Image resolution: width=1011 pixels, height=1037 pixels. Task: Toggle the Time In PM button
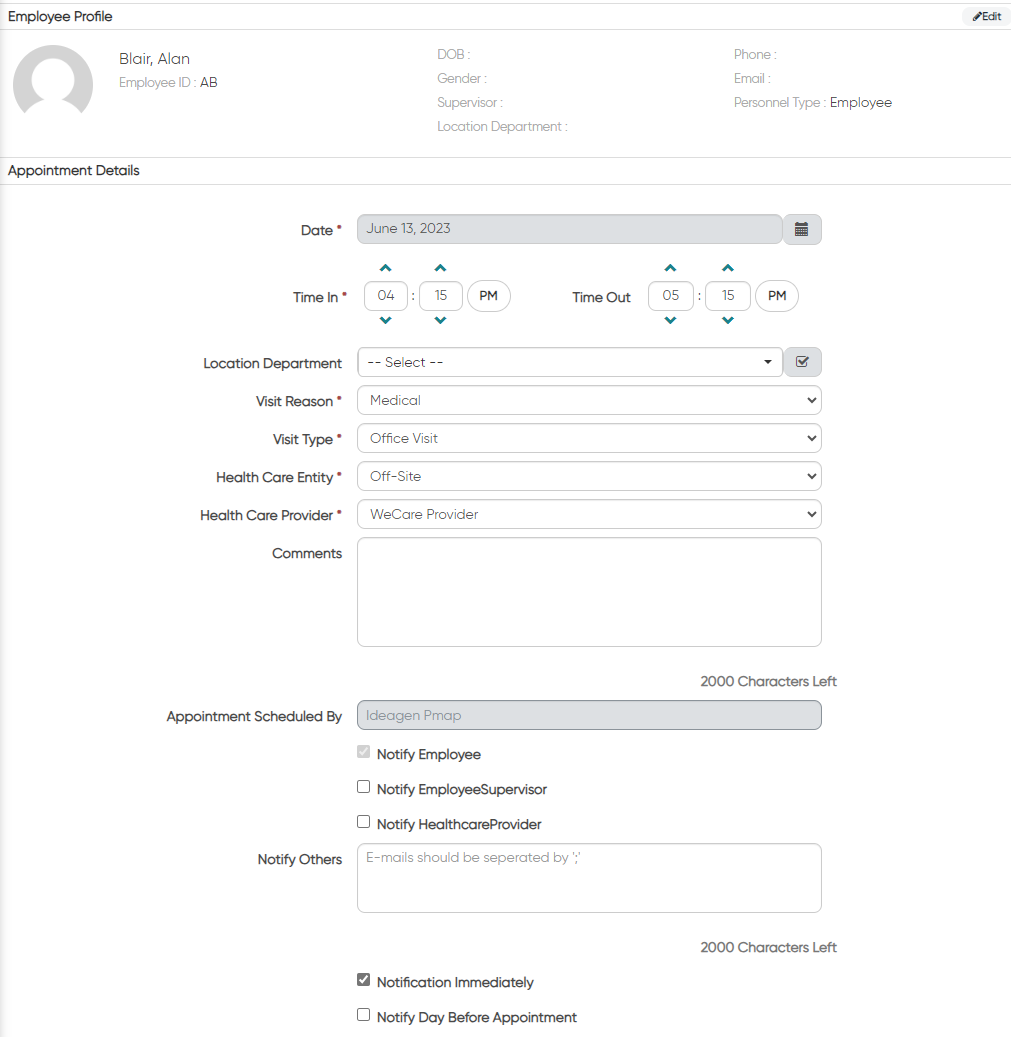click(489, 296)
